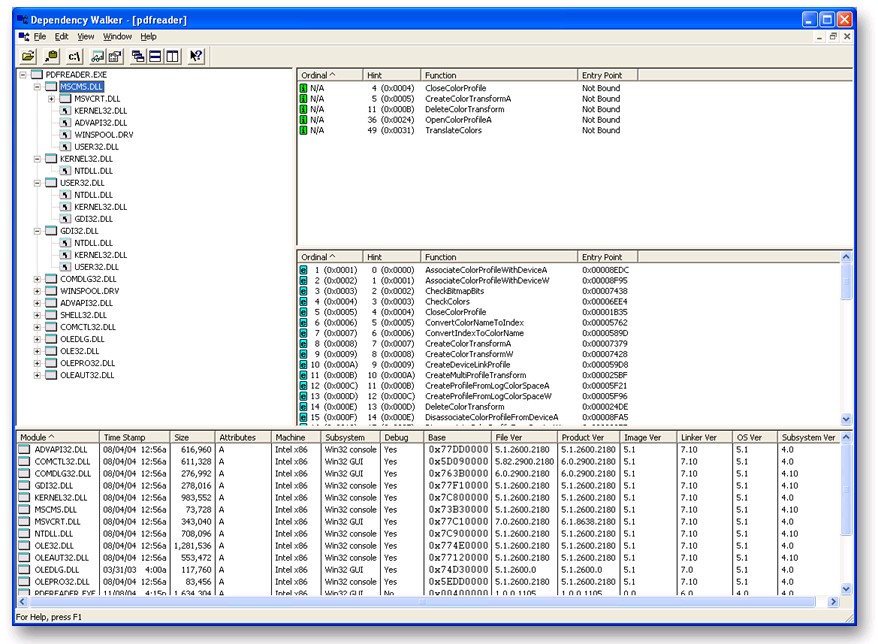Click the export icon beside CreateMultiProfileTransform

303,375
